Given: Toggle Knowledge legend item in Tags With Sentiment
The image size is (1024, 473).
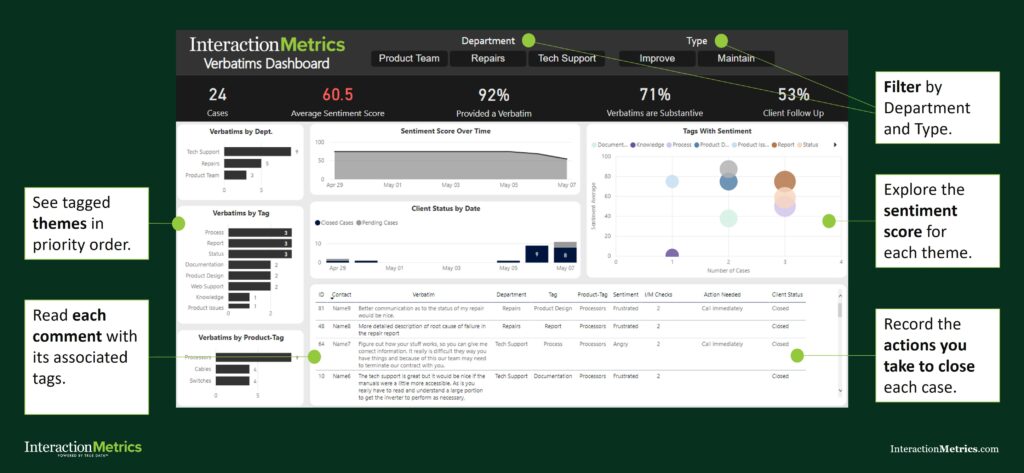Looking at the screenshot, I should (x=647, y=145).
